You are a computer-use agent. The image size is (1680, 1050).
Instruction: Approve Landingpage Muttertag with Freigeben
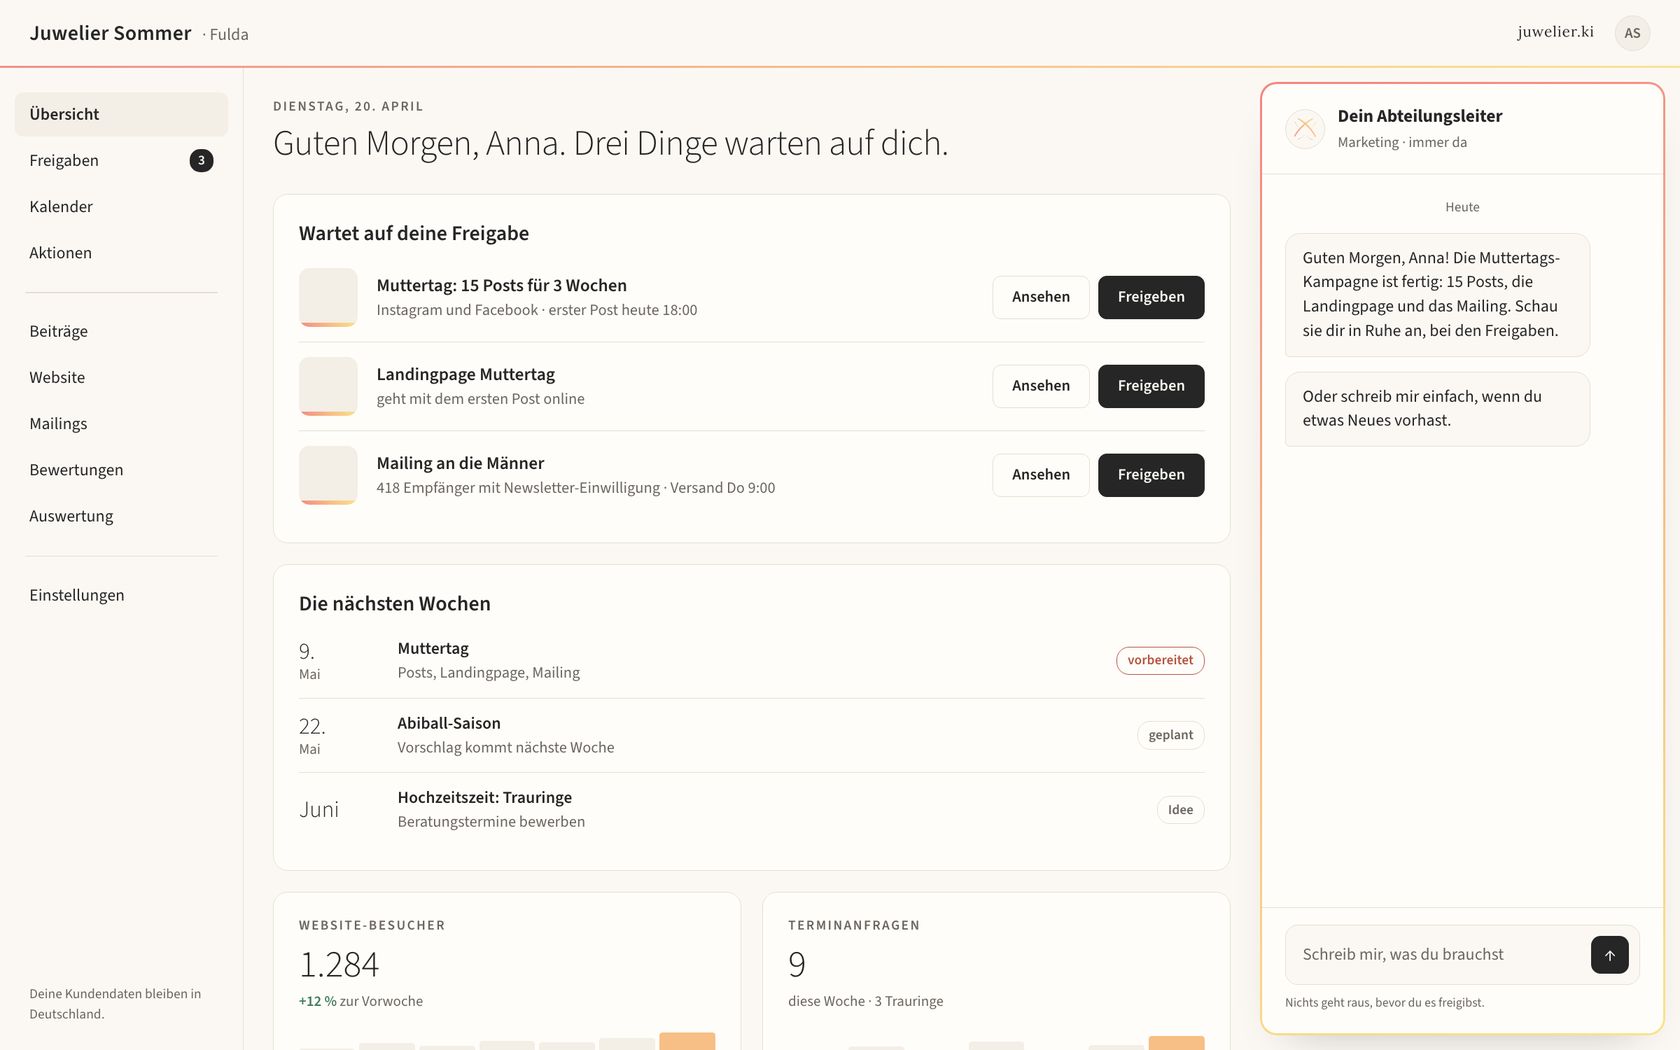pyautogui.click(x=1151, y=386)
